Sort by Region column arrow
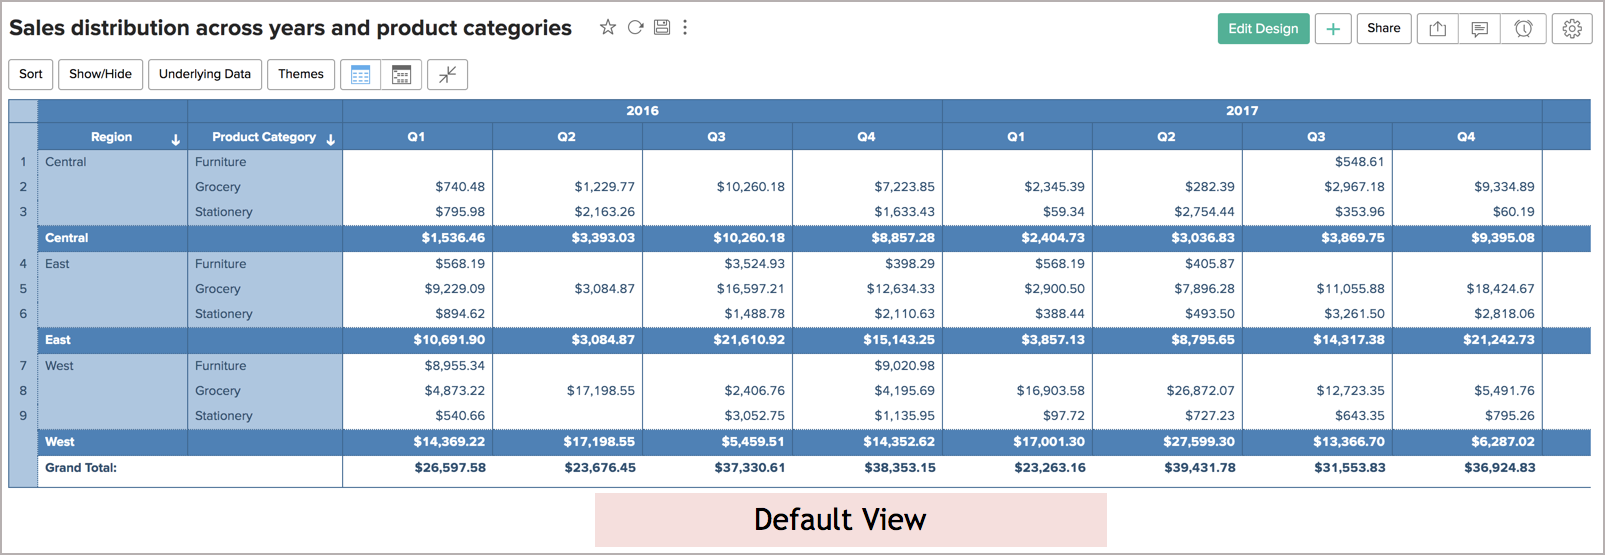Image resolution: width=1605 pixels, height=555 pixels. click(176, 139)
